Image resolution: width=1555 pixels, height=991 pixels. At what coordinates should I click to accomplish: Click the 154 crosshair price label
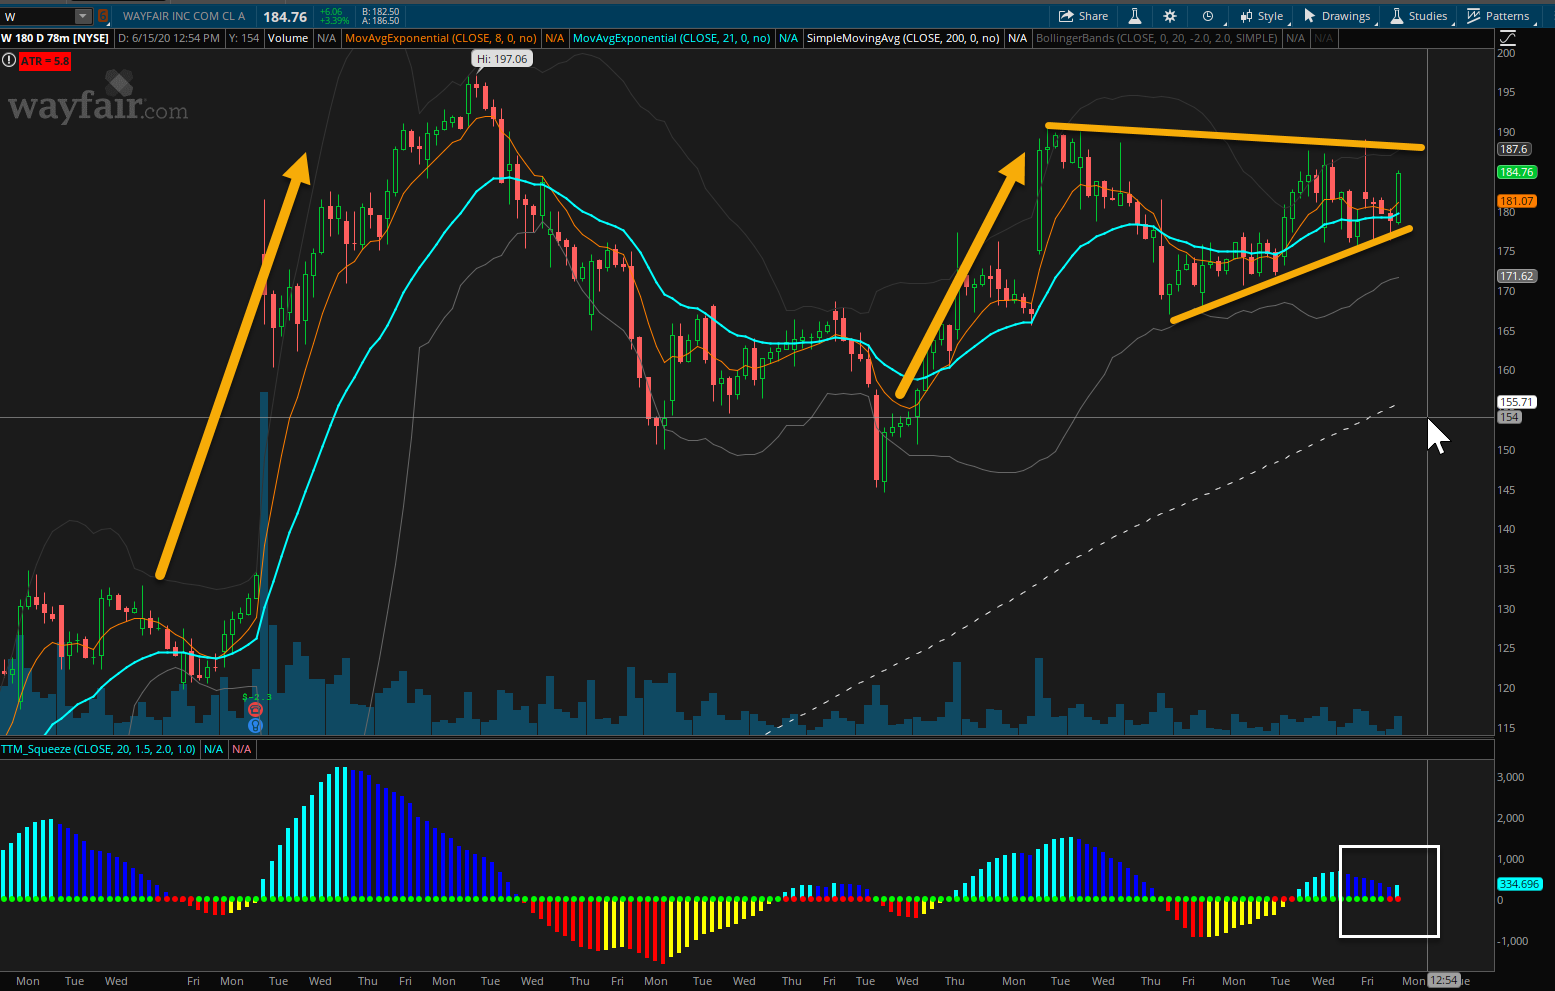(1509, 417)
